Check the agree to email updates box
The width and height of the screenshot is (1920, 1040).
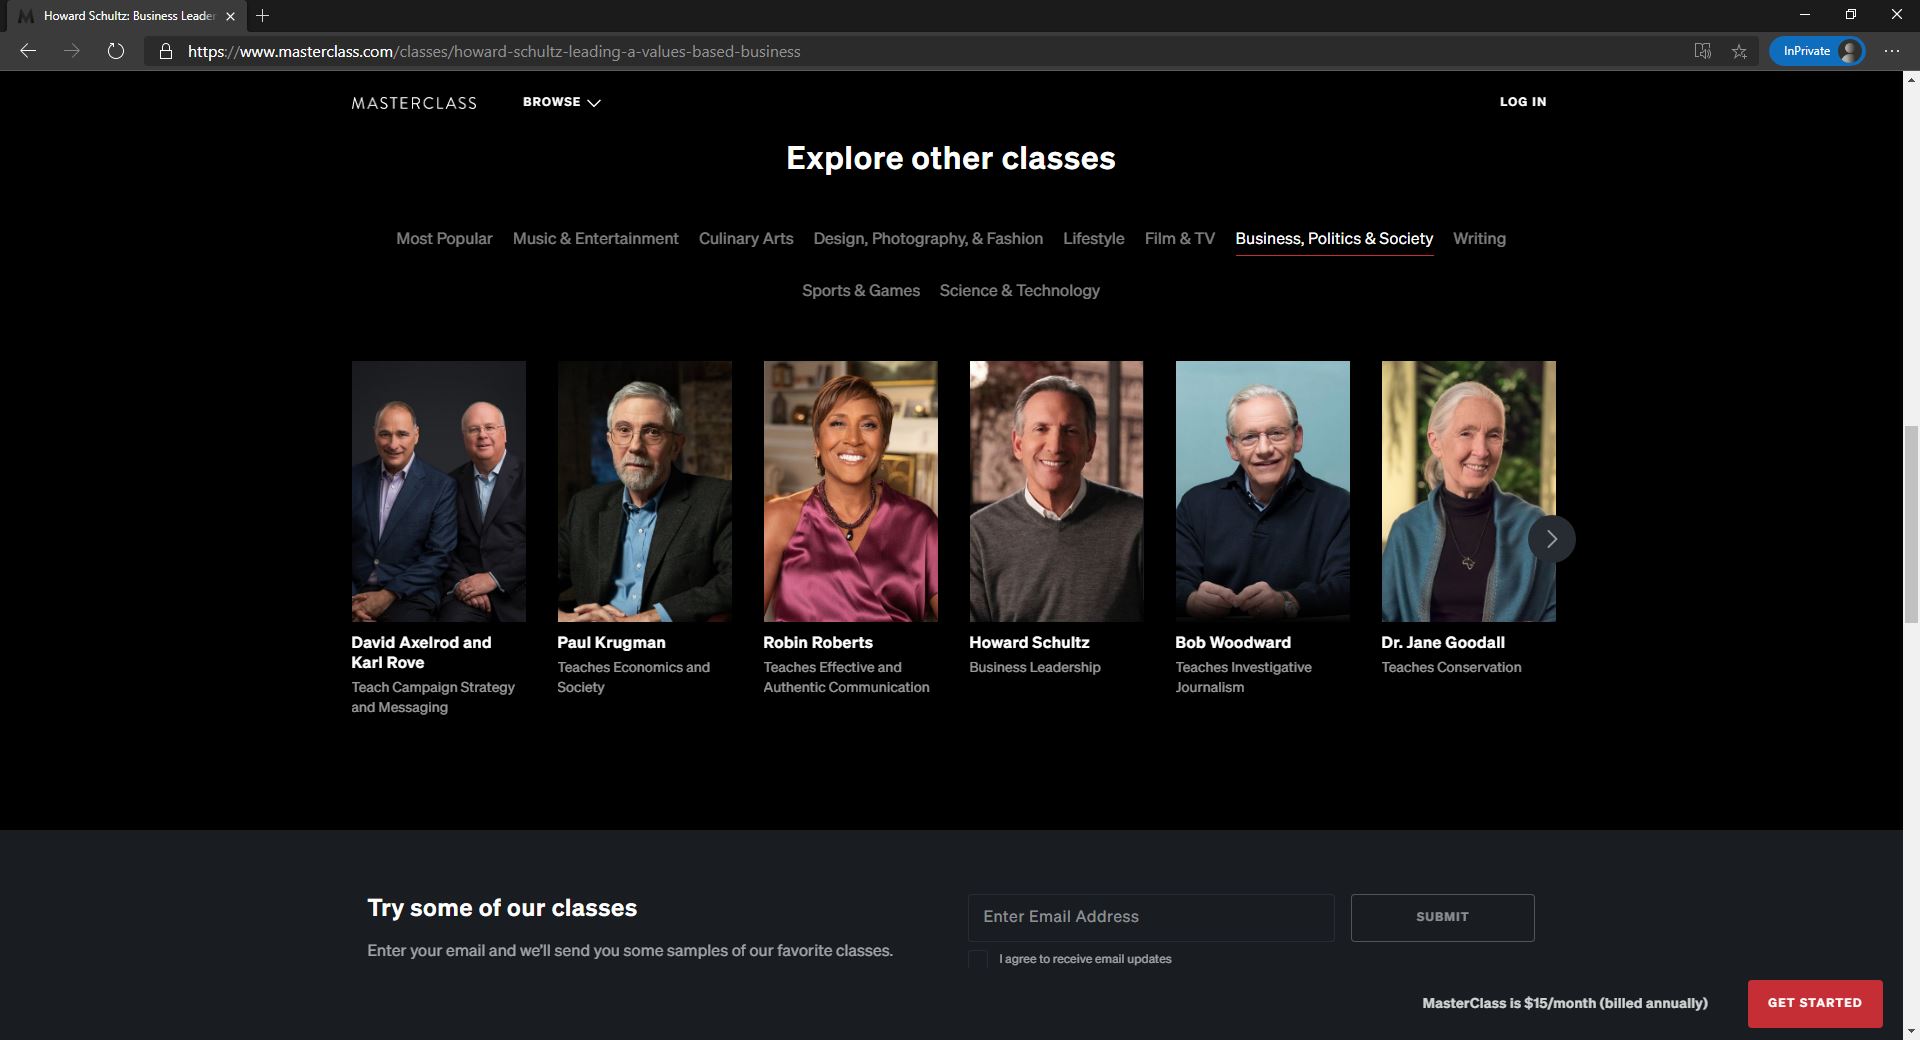pos(978,960)
